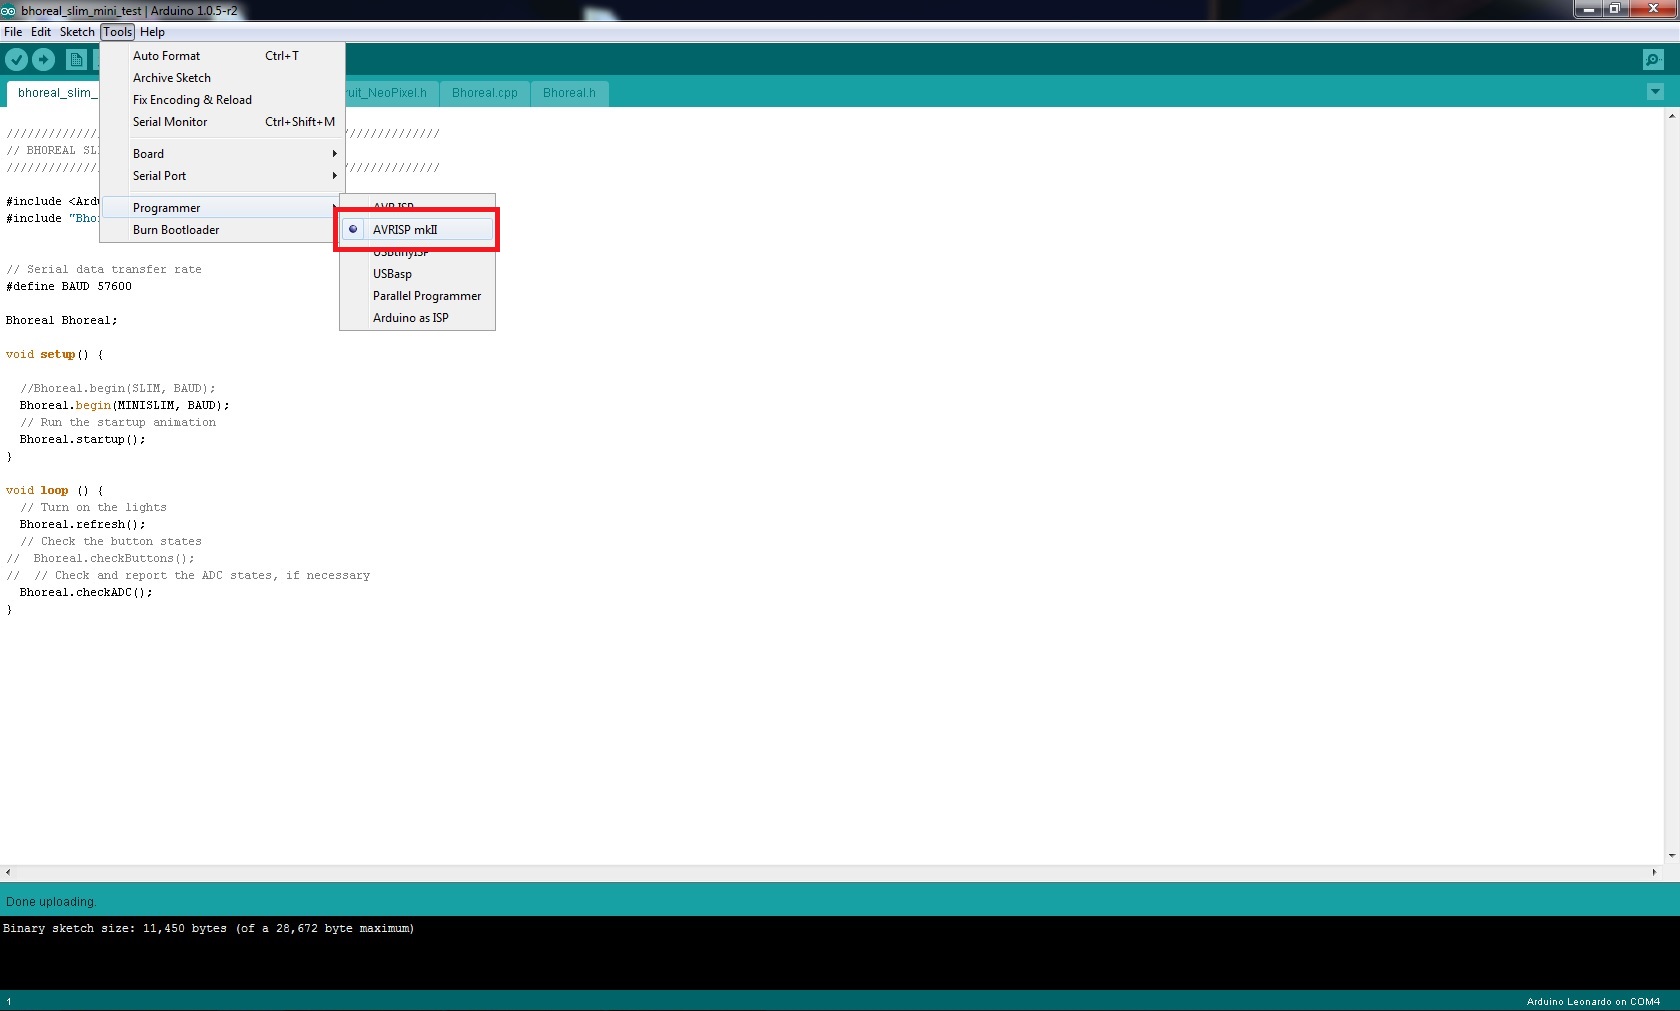Image resolution: width=1680 pixels, height=1011 pixels.
Task: Click the 'Bhoreal.checkADC();' code line
Action: (x=86, y=592)
